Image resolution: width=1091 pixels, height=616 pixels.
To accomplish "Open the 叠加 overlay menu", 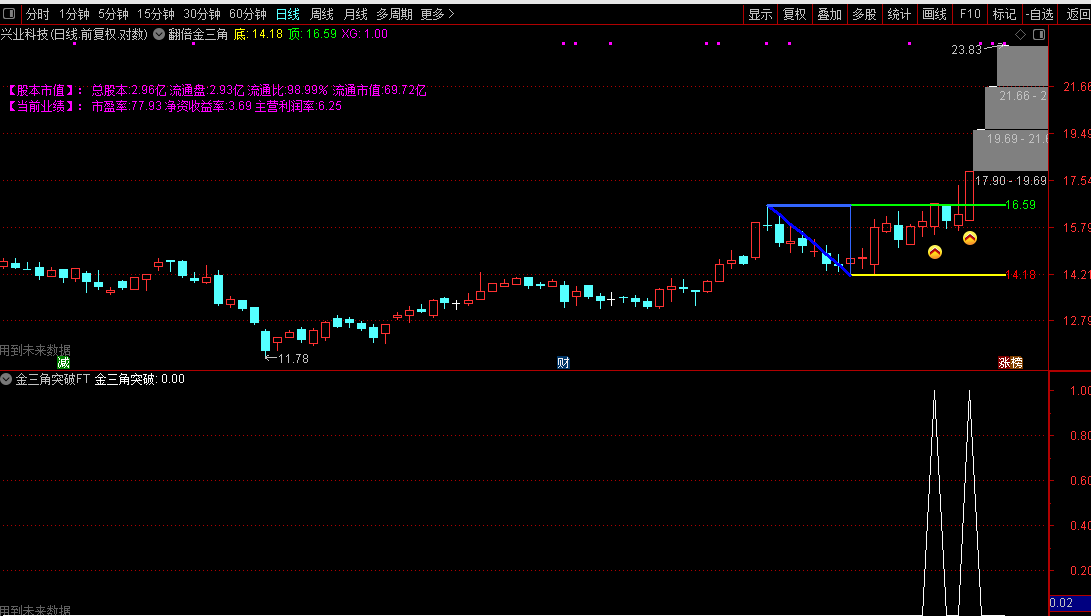I will point(829,14).
